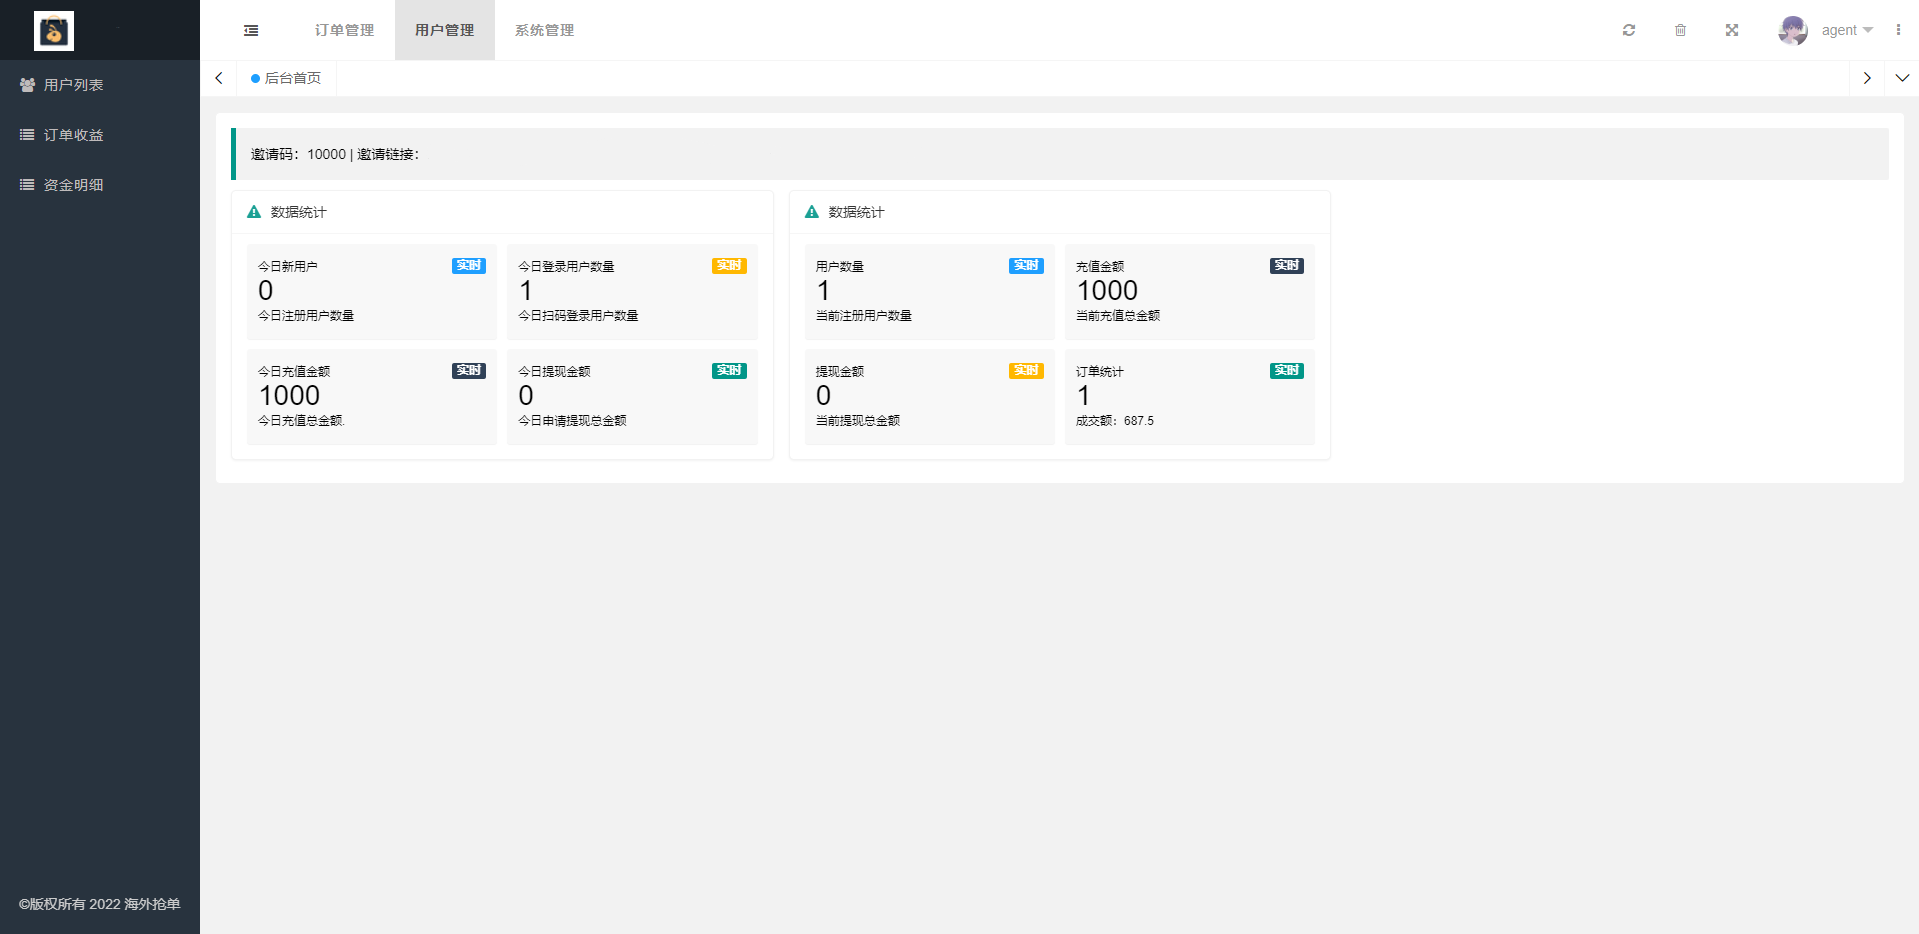Click the 订单统计 statistics card

tap(1189, 396)
